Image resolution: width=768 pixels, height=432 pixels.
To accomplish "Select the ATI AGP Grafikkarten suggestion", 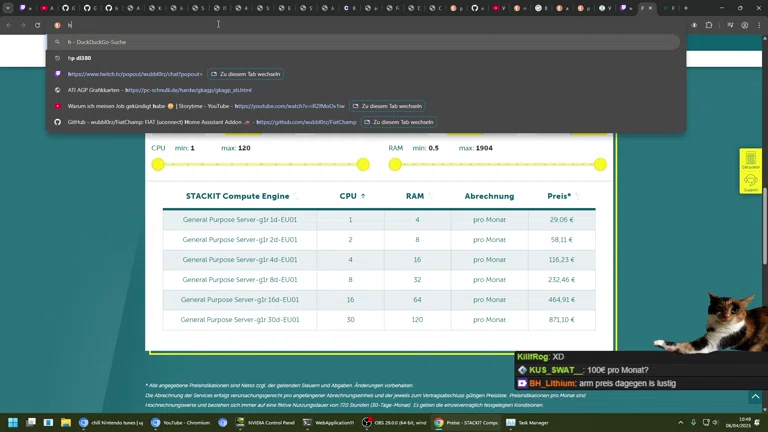I will pyautogui.click(x=160, y=90).
